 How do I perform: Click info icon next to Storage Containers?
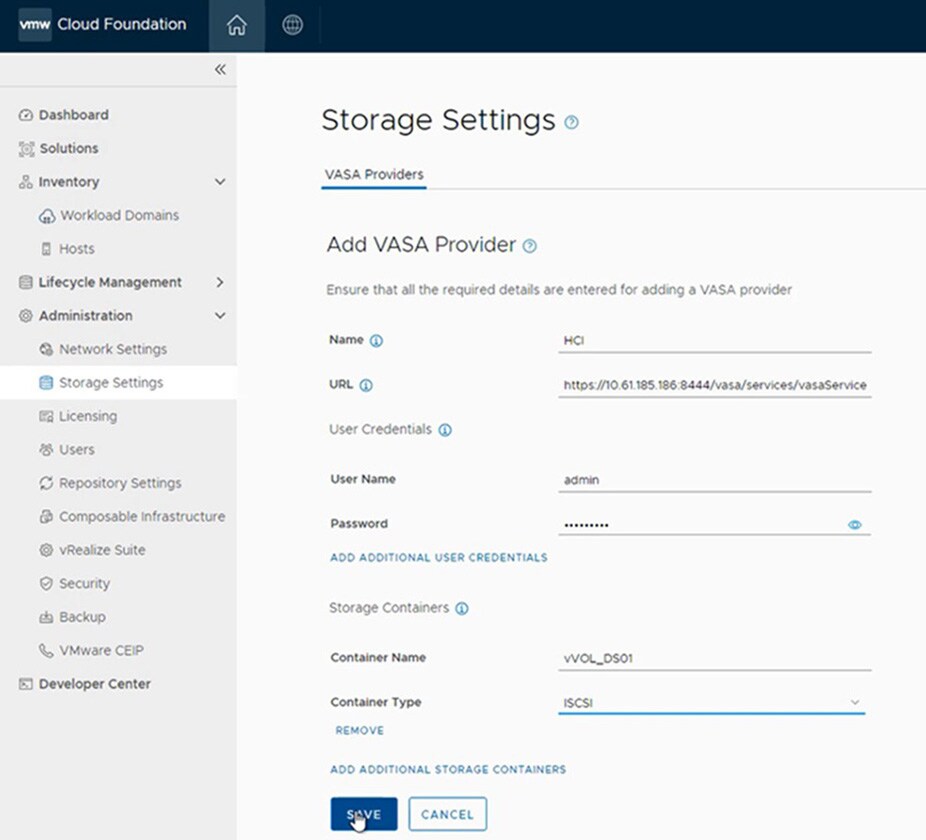coord(461,608)
